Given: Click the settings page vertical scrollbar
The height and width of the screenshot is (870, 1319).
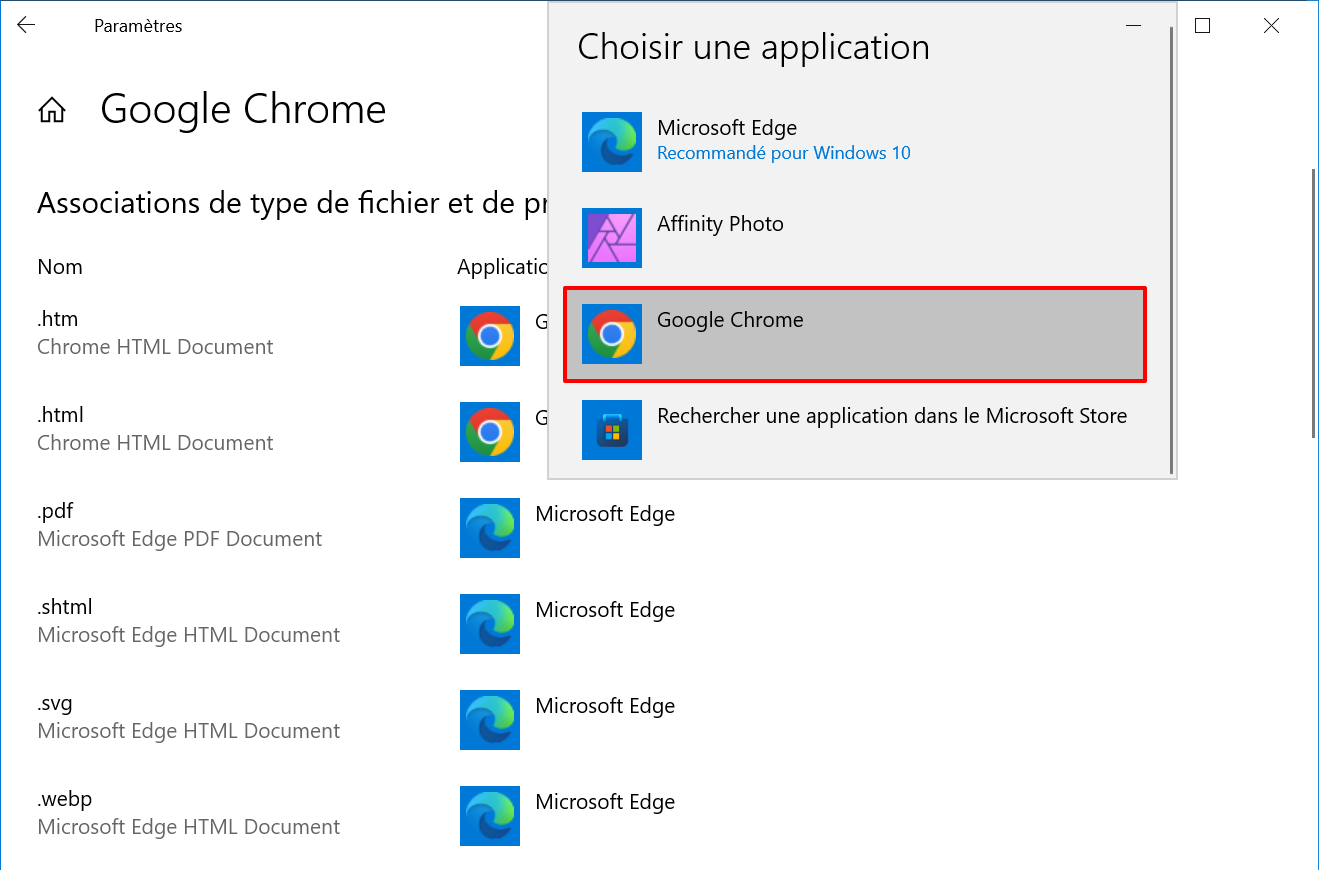Looking at the screenshot, I should pyautogui.click(x=1314, y=302).
